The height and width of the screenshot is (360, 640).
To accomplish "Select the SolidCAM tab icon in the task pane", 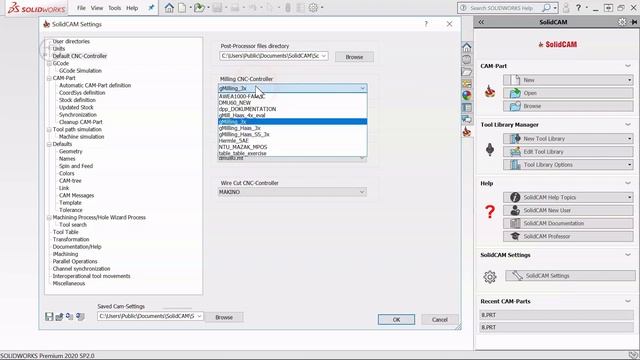I will click(x=467, y=131).
